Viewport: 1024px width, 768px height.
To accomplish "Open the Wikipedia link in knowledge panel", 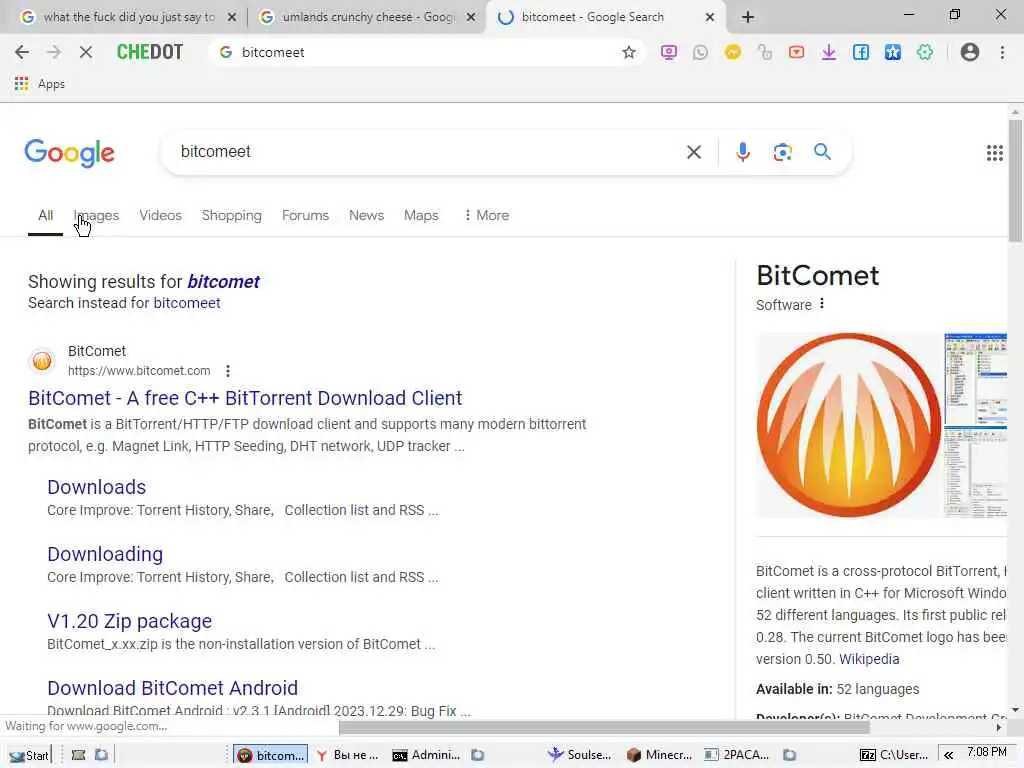I will (x=869, y=659).
